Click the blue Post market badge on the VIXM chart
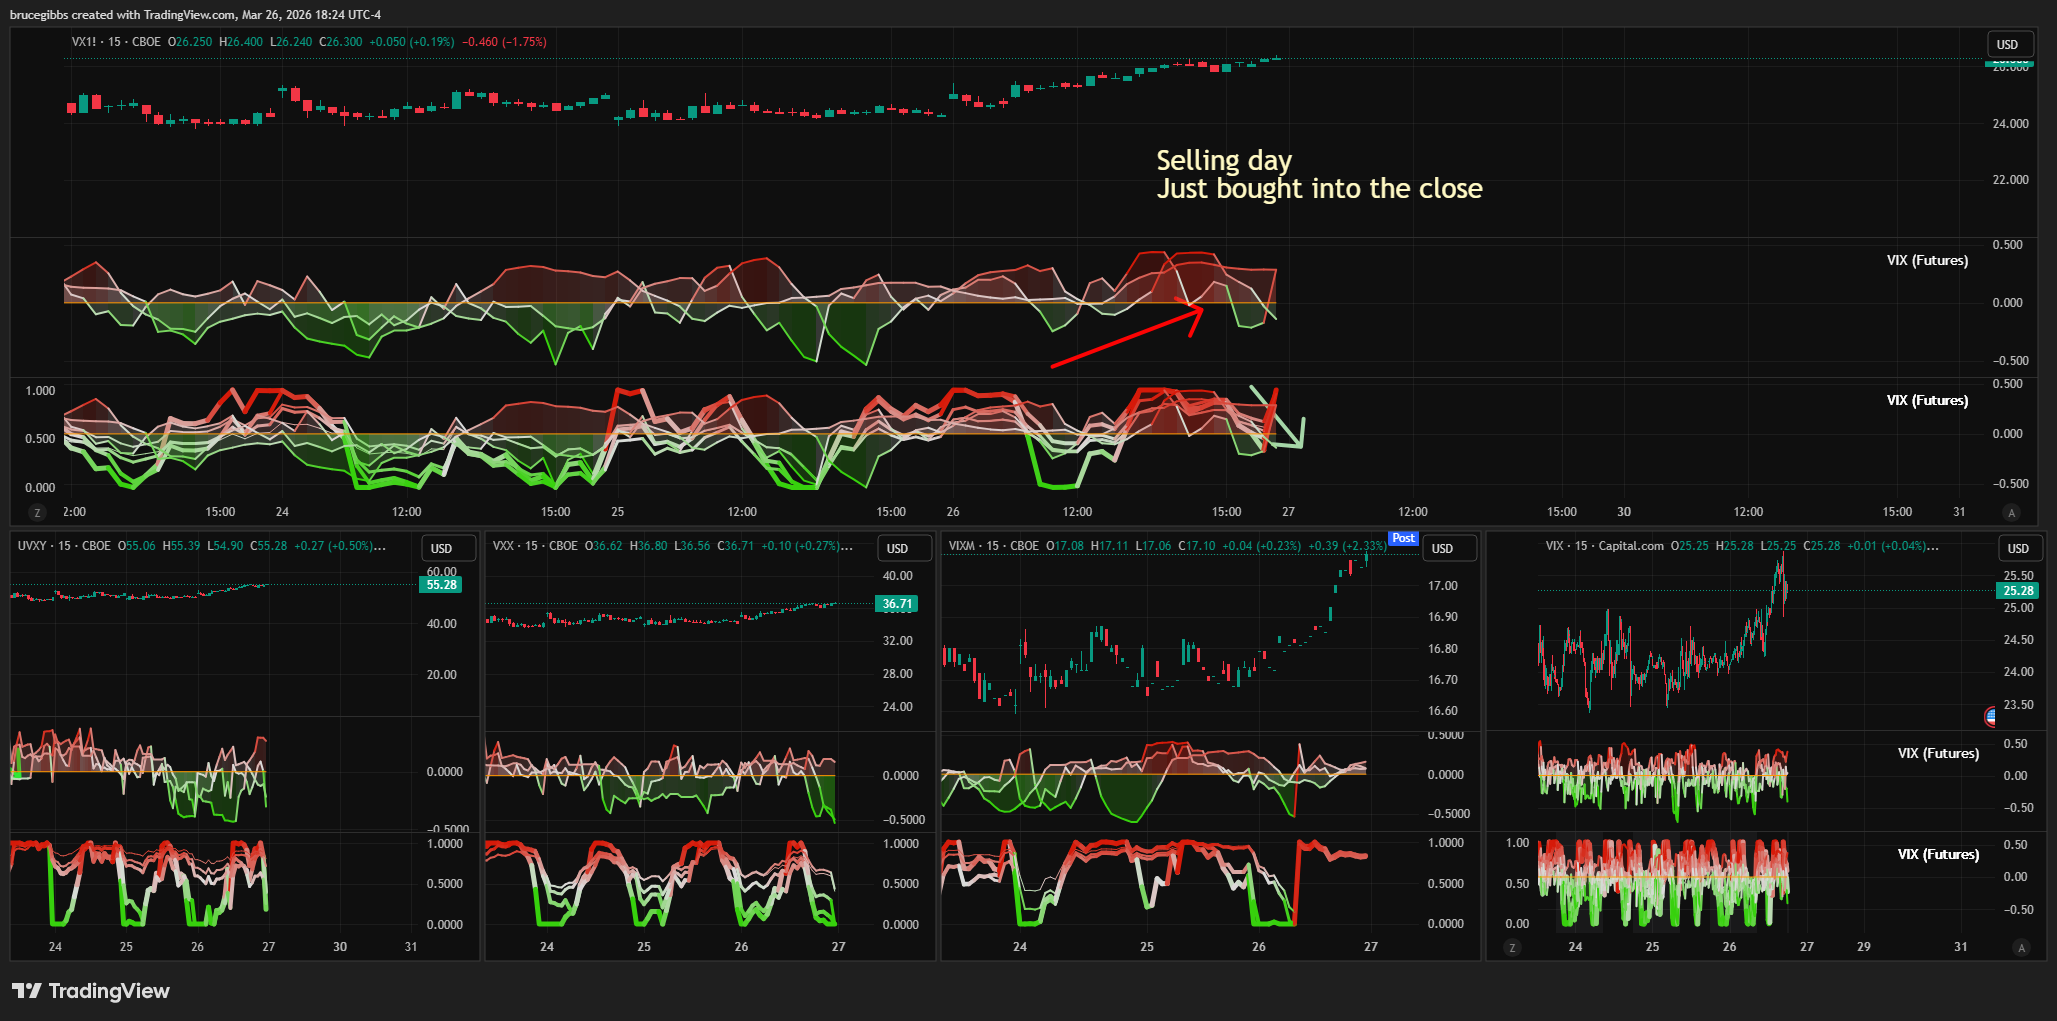Viewport: 2057px width, 1021px height. point(1403,538)
